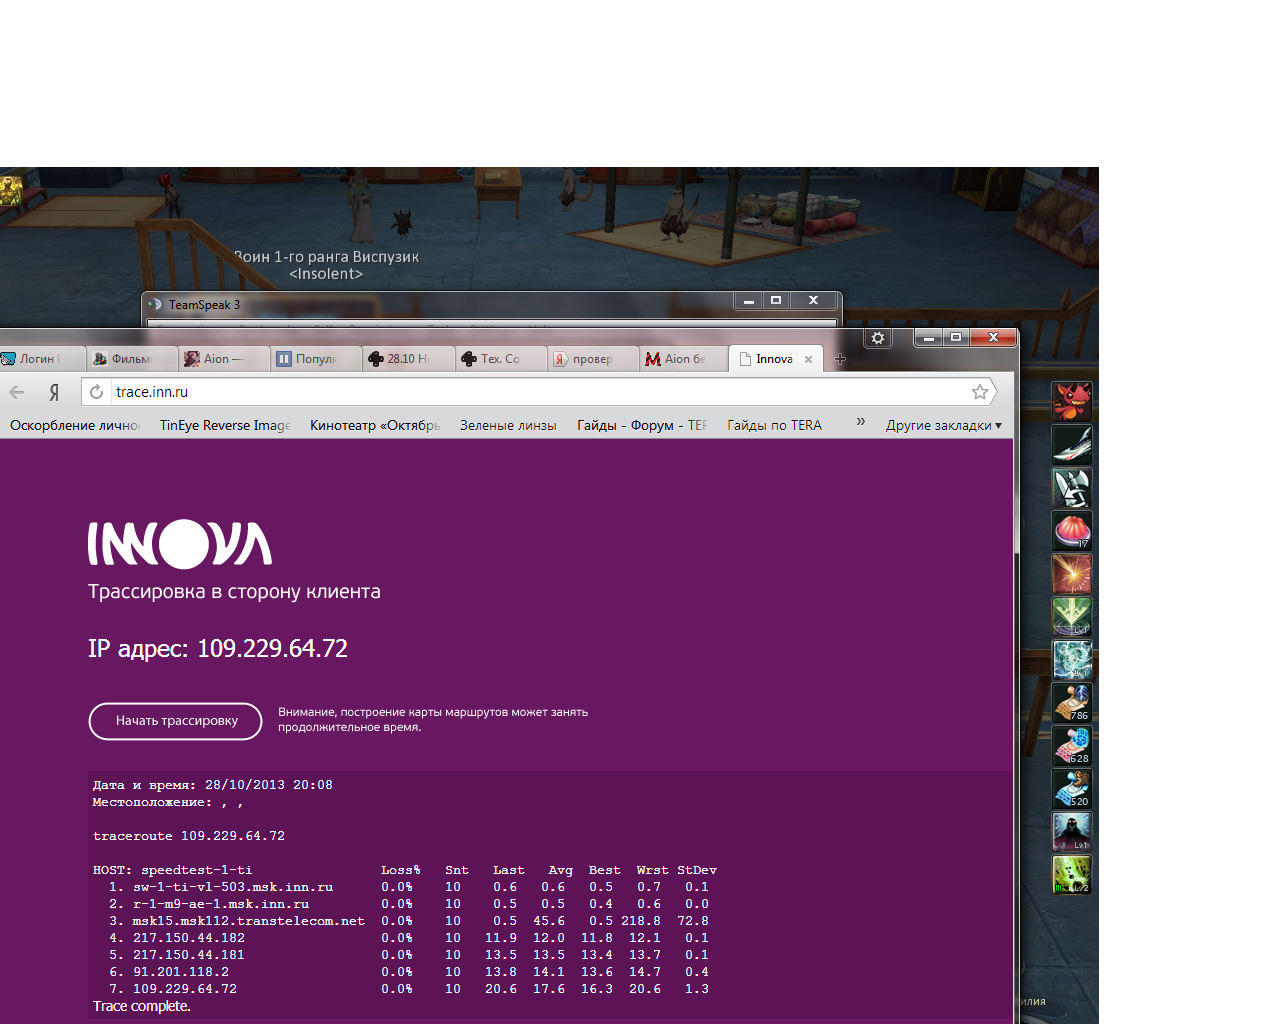Click the browser back arrow

click(x=17, y=392)
